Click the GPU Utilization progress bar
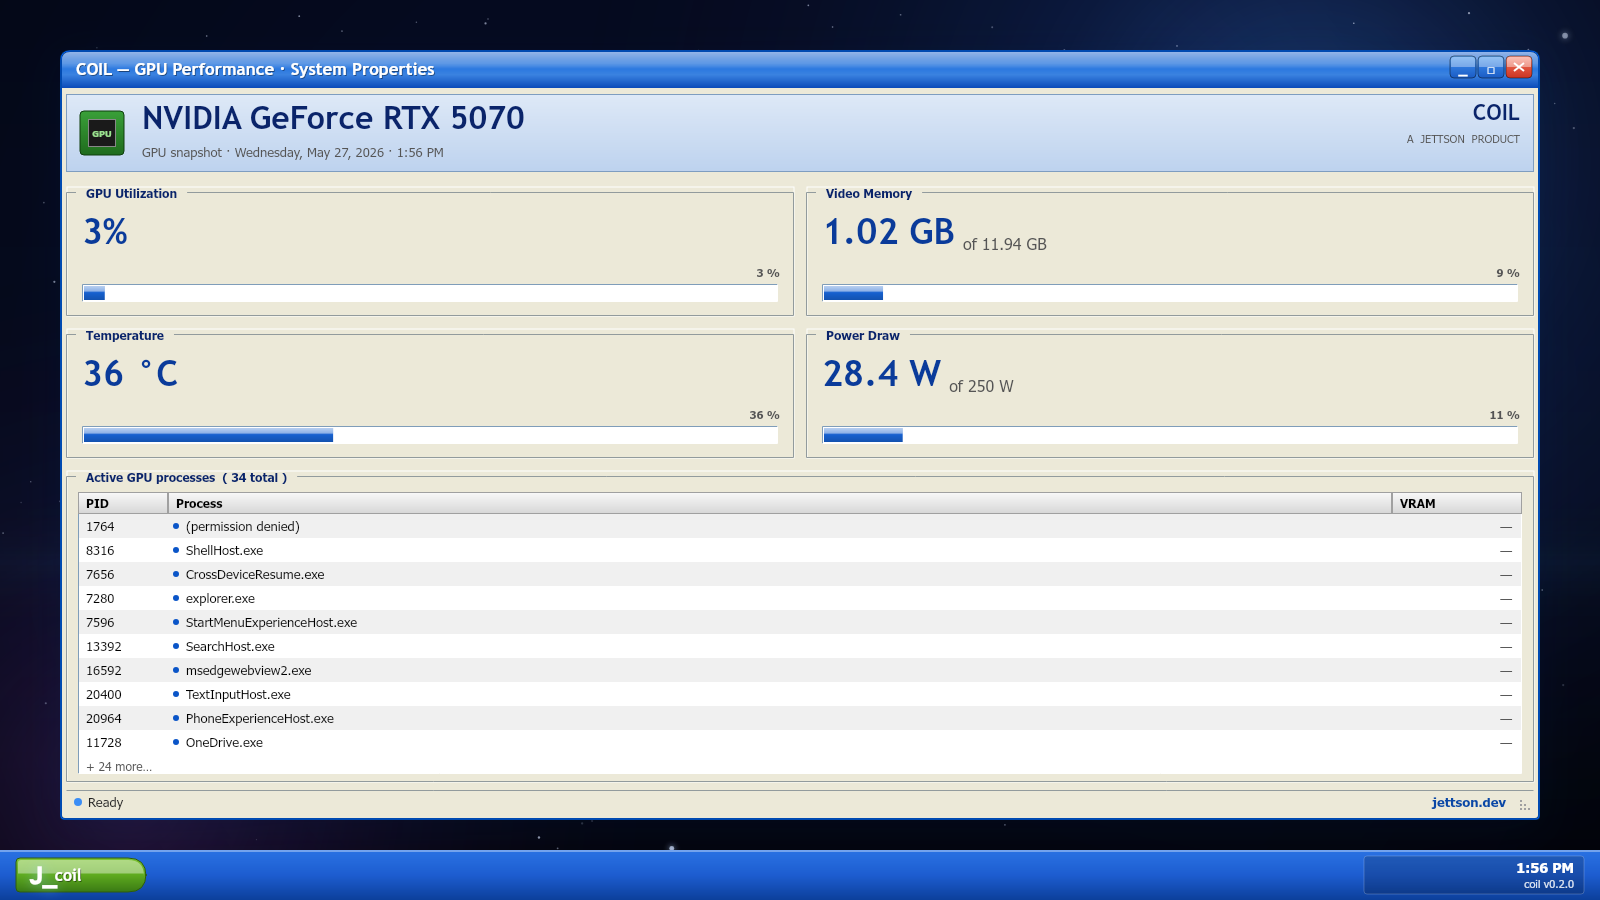The height and width of the screenshot is (900, 1600). (x=430, y=293)
